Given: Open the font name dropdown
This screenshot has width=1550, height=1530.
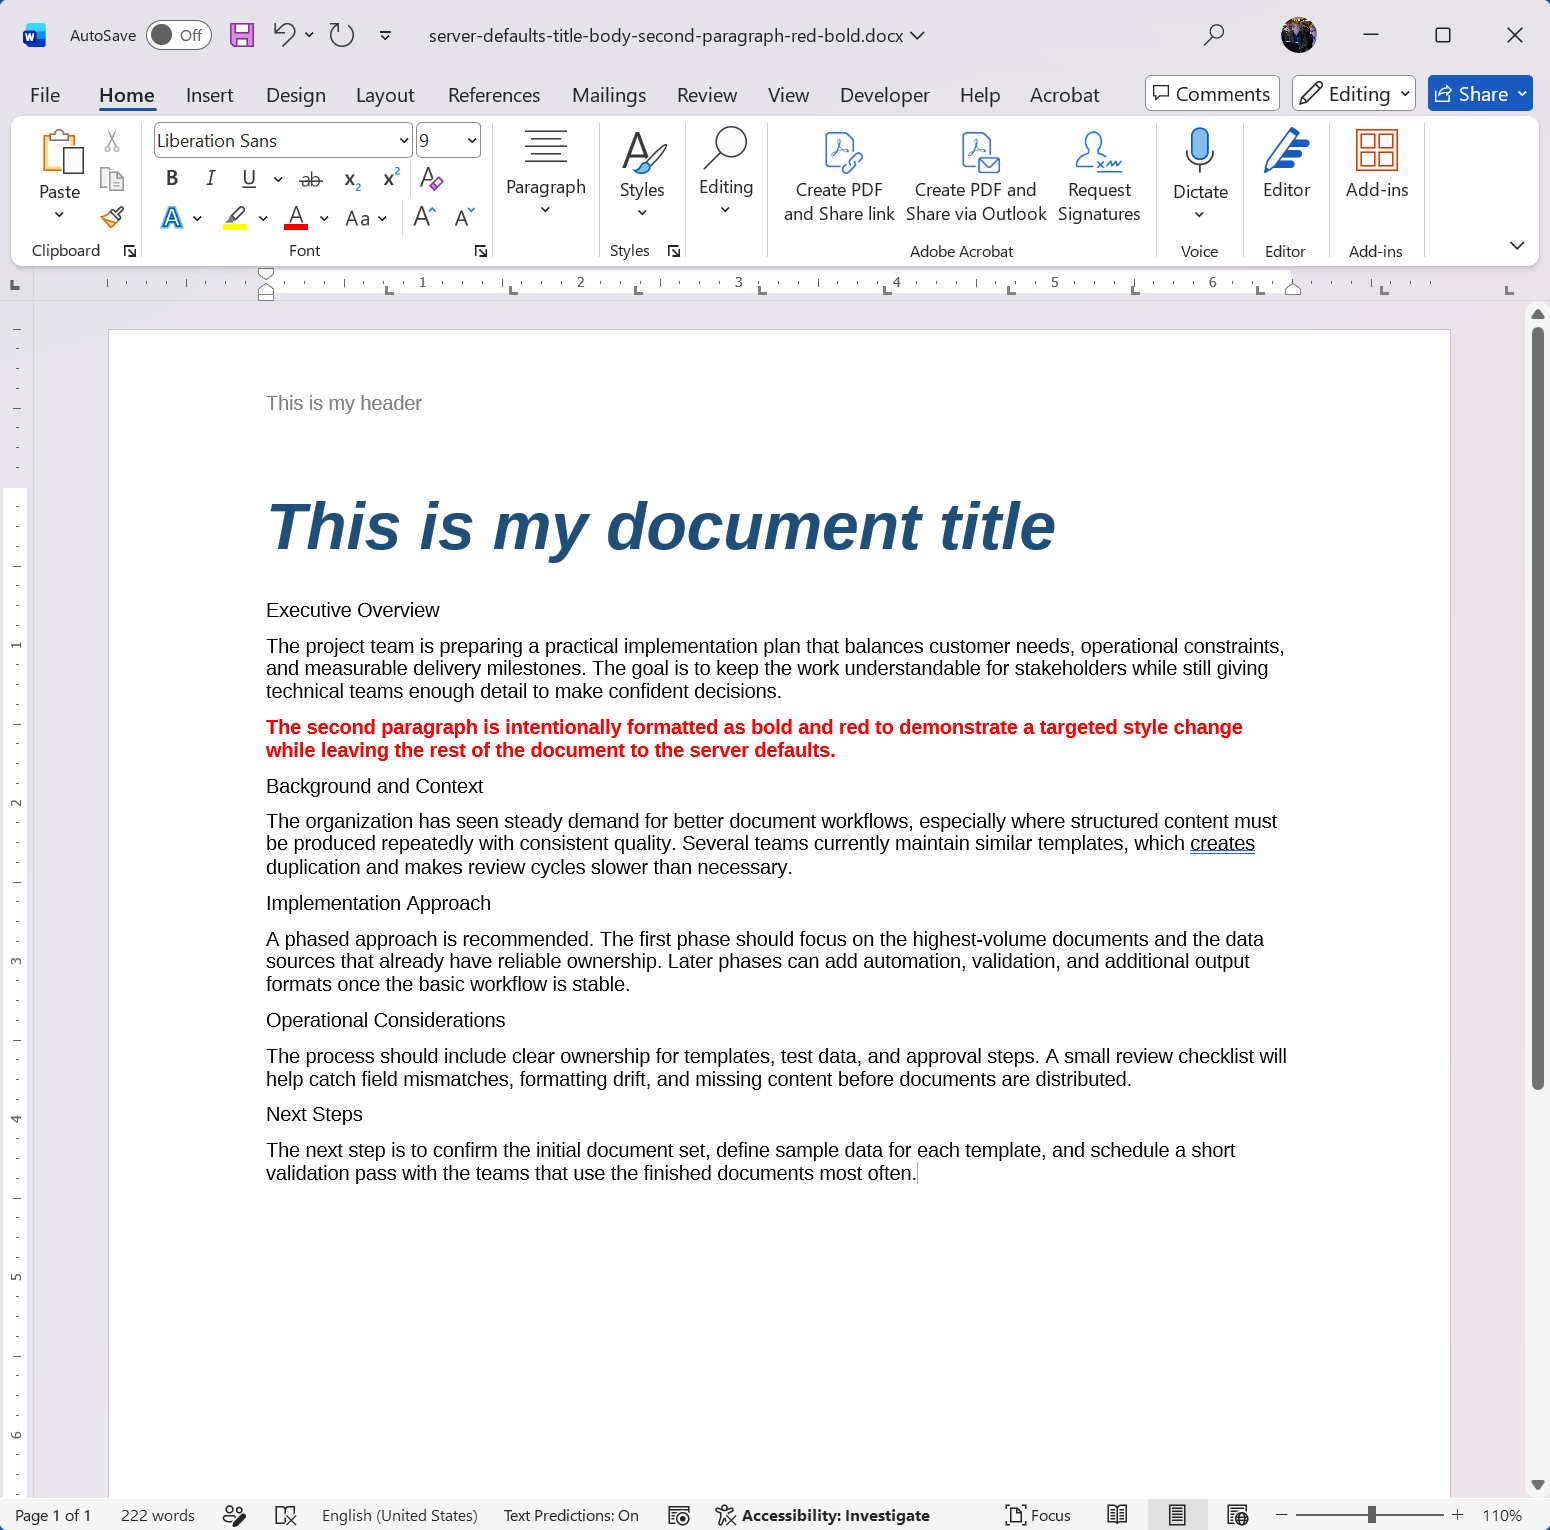Looking at the screenshot, I should tap(404, 141).
